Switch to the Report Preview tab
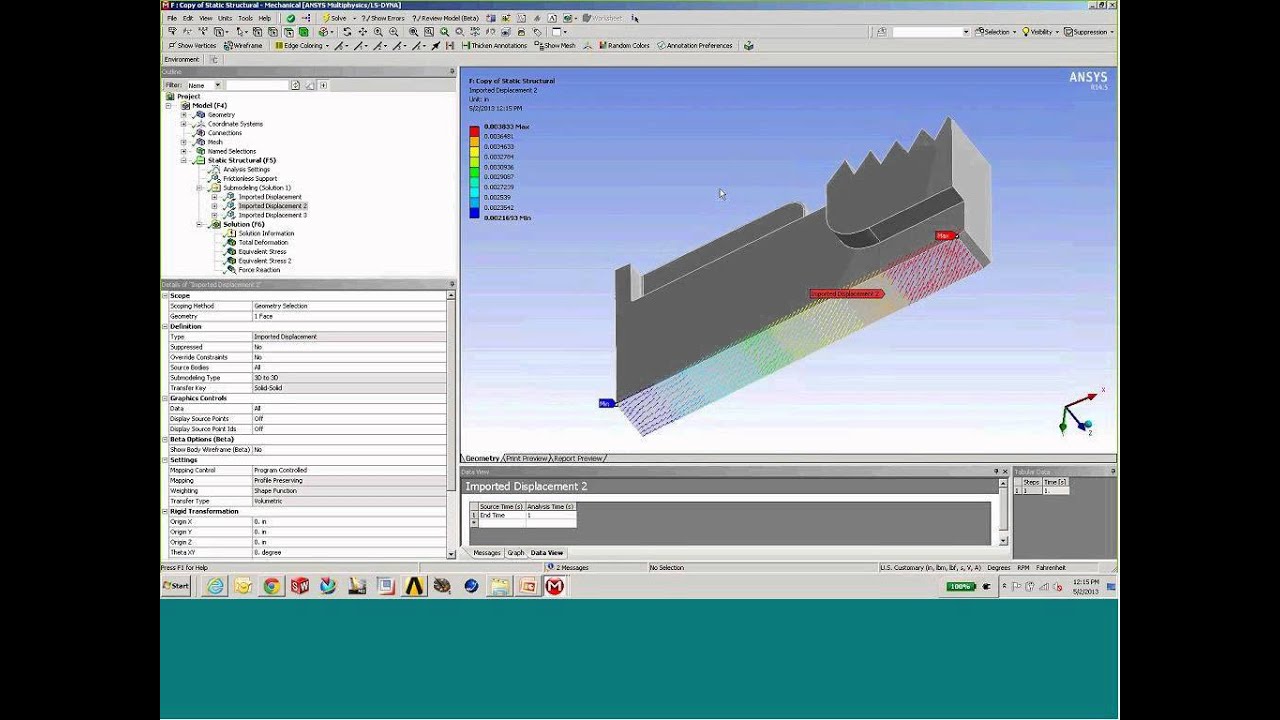Image resolution: width=1280 pixels, height=720 pixels. 578,458
